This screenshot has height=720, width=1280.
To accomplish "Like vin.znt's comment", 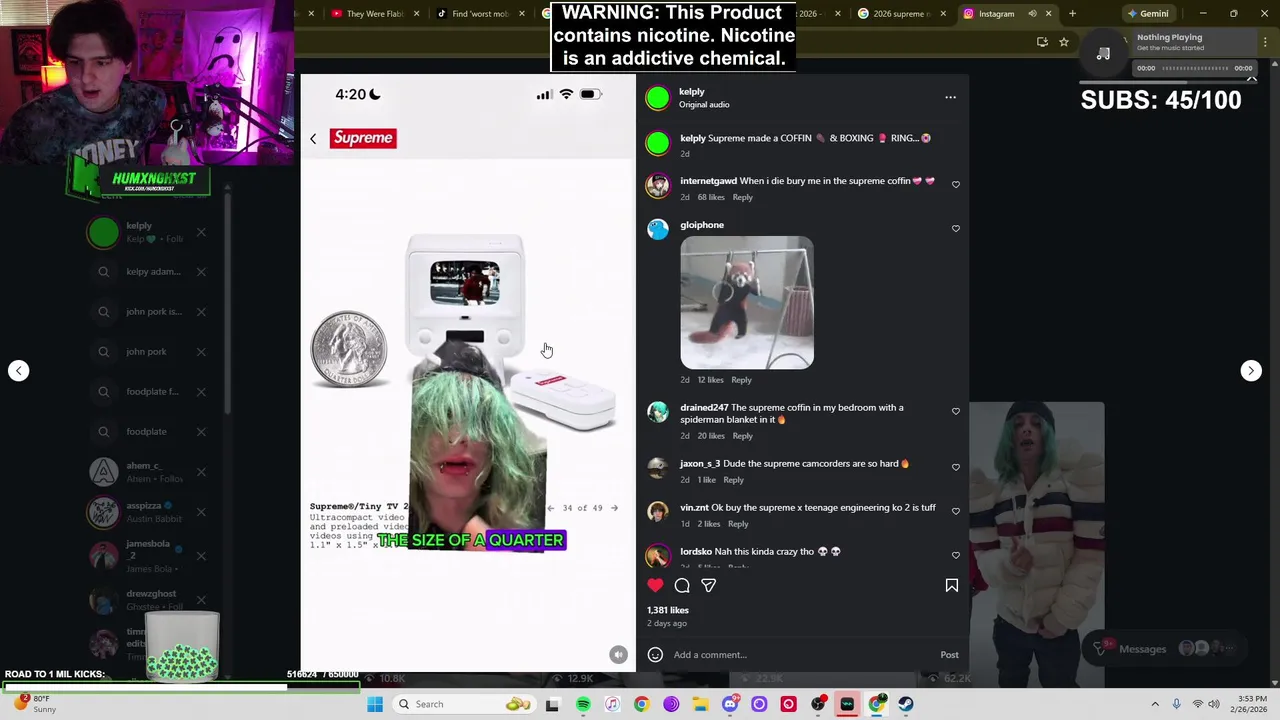I will click(x=956, y=512).
